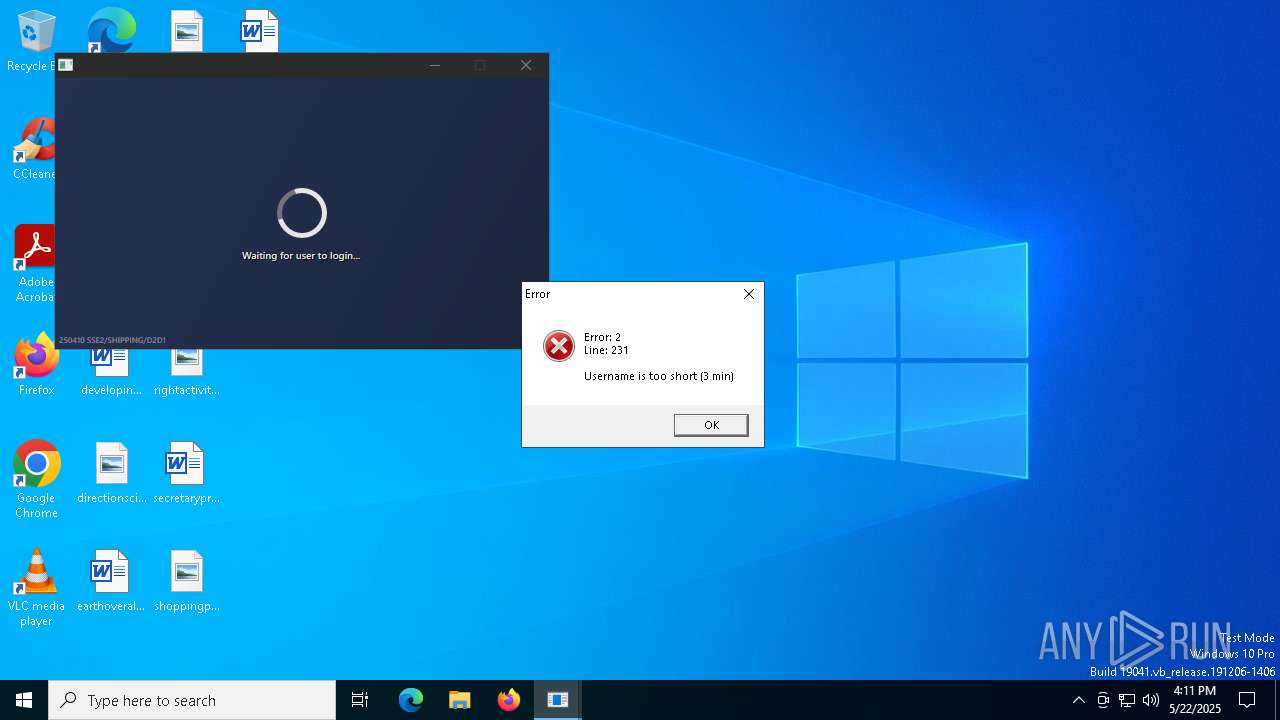
Task: Click the Meet Now tray icon
Action: click(x=1103, y=700)
